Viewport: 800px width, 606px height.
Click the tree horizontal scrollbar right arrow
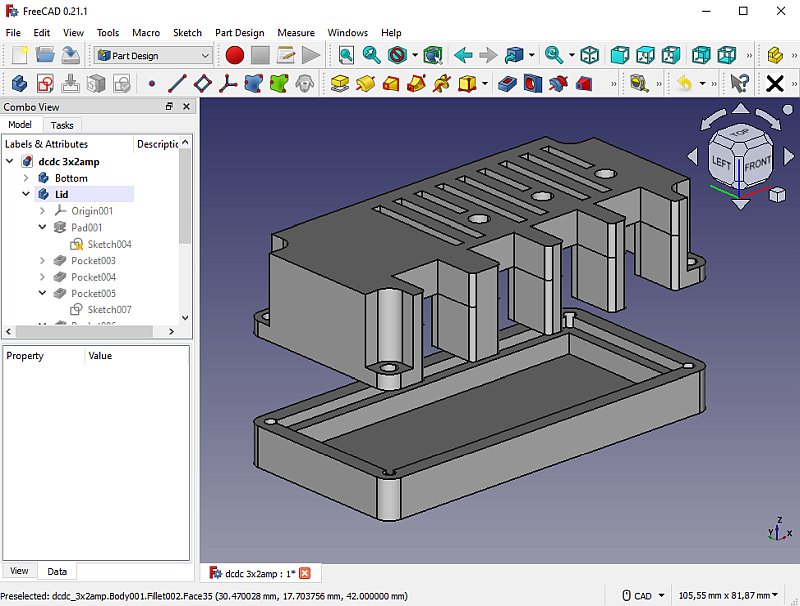(171, 332)
